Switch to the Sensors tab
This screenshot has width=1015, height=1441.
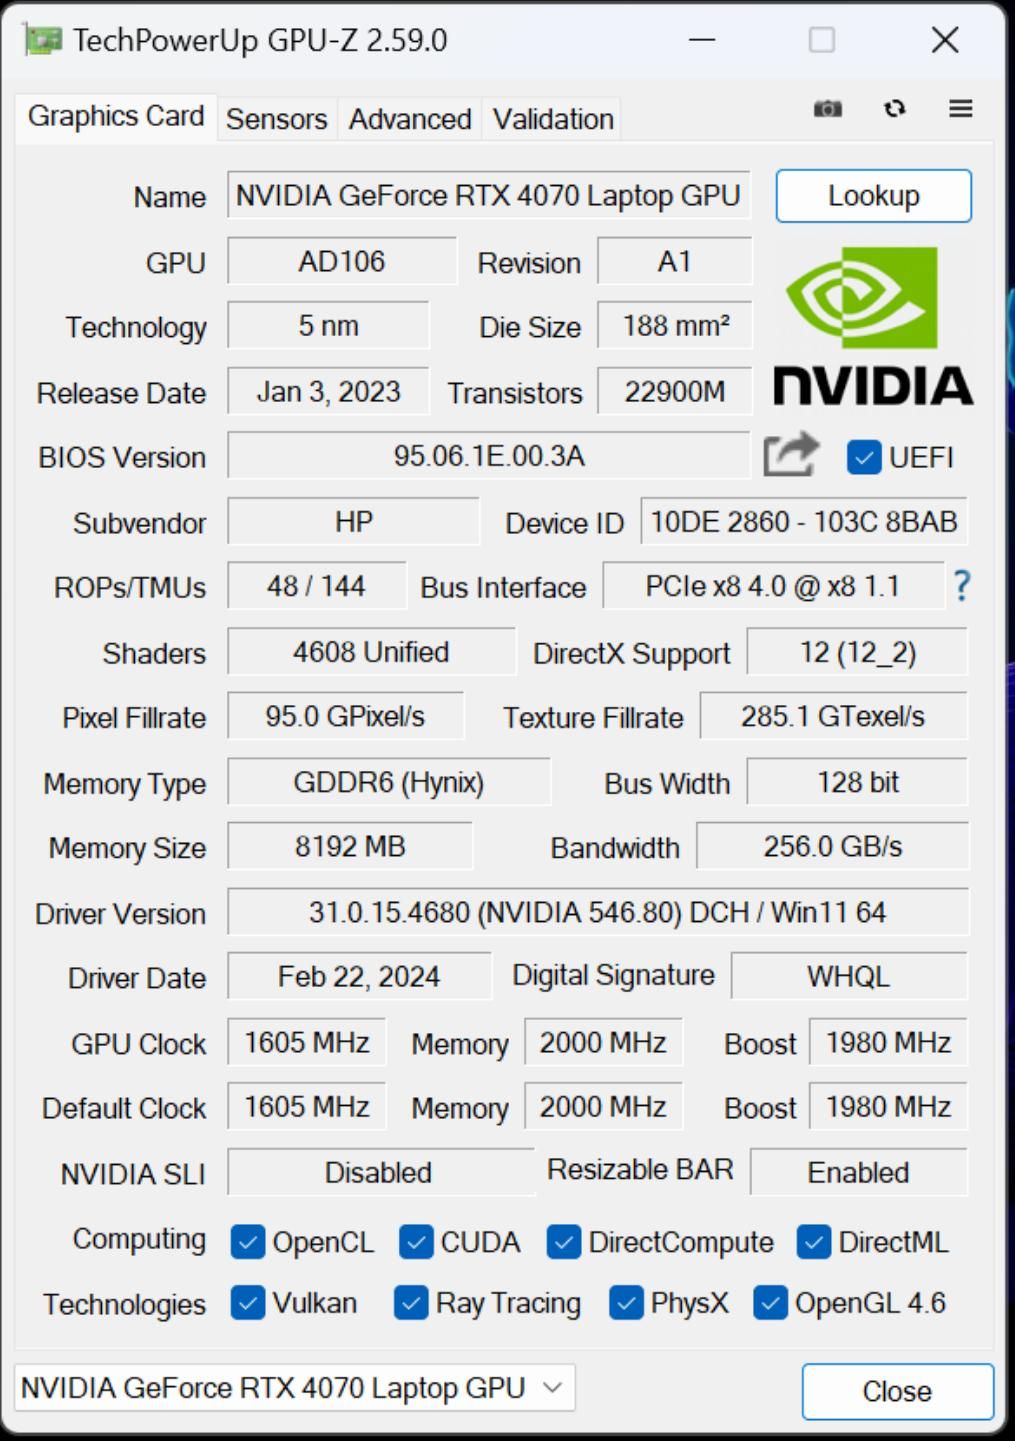(277, 119)
